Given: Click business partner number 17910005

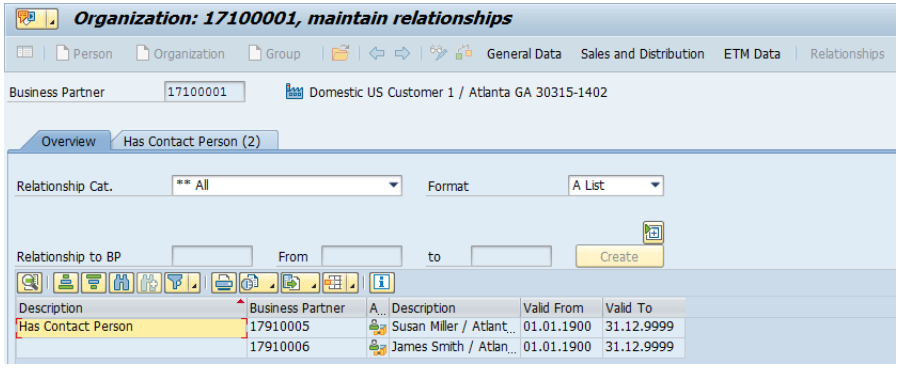Looking at the screenshot, I should tap(279, 327).
